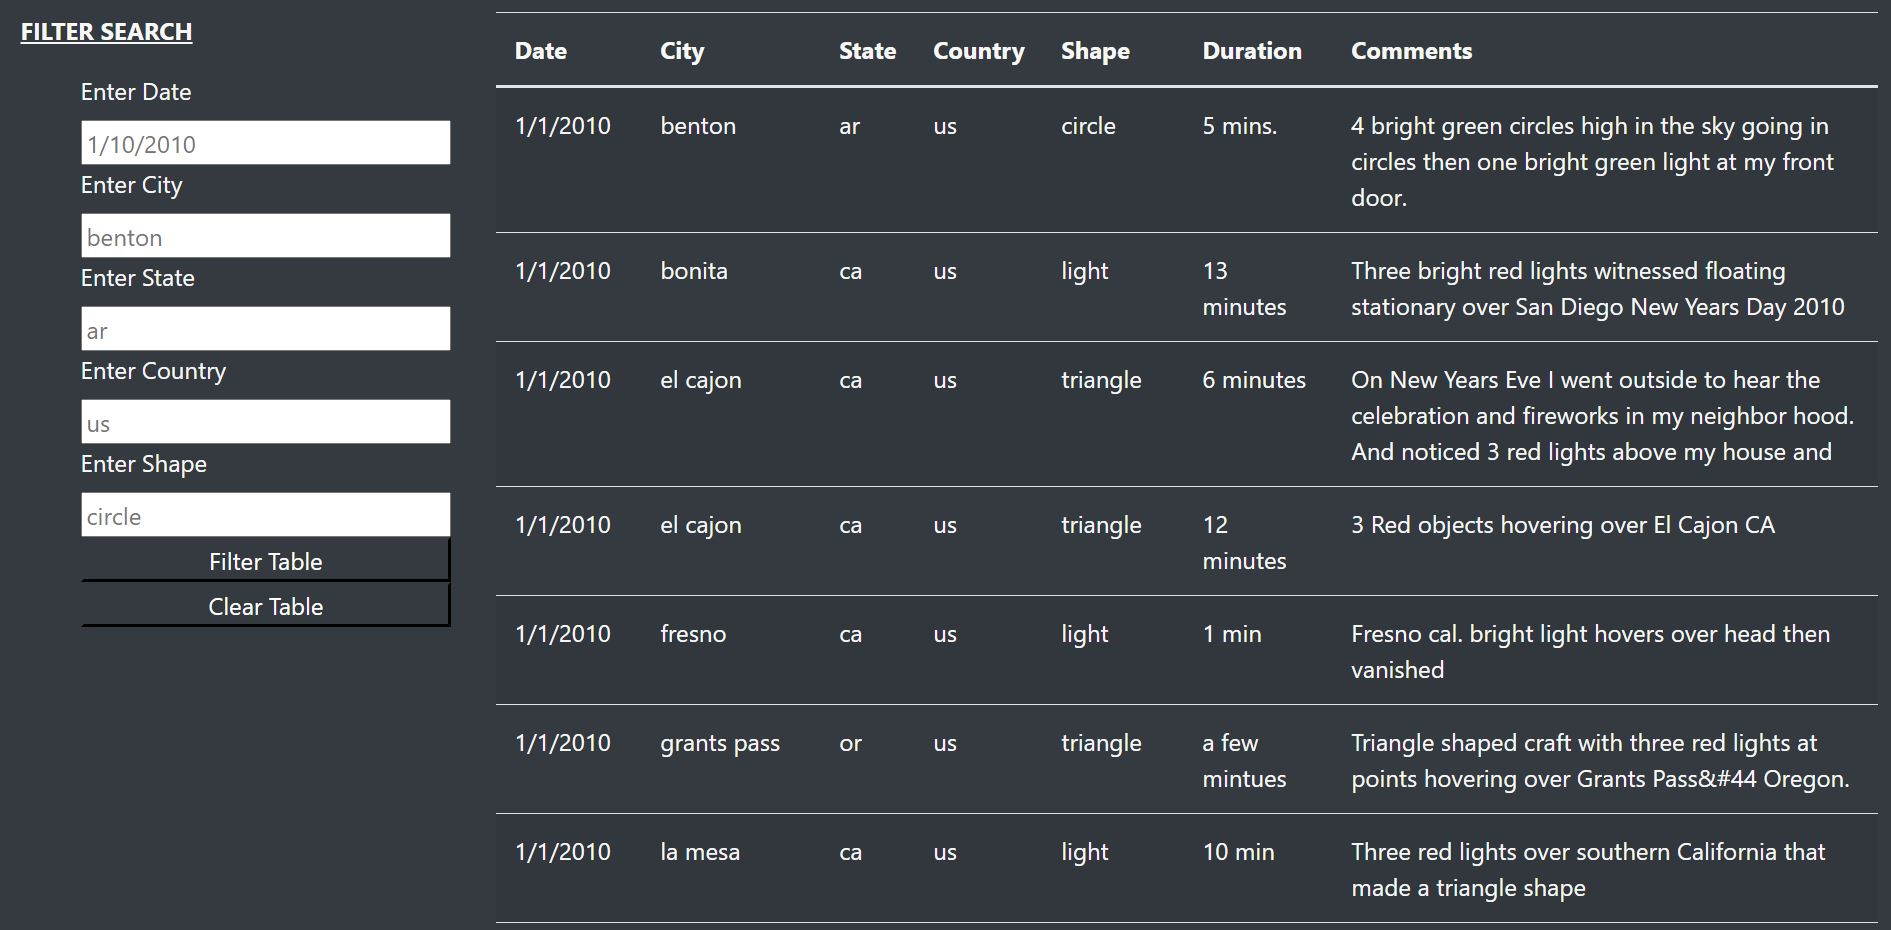Click the Comments column header
The height and width of the screenshot is (930, 1891).
pos(1411,51)
